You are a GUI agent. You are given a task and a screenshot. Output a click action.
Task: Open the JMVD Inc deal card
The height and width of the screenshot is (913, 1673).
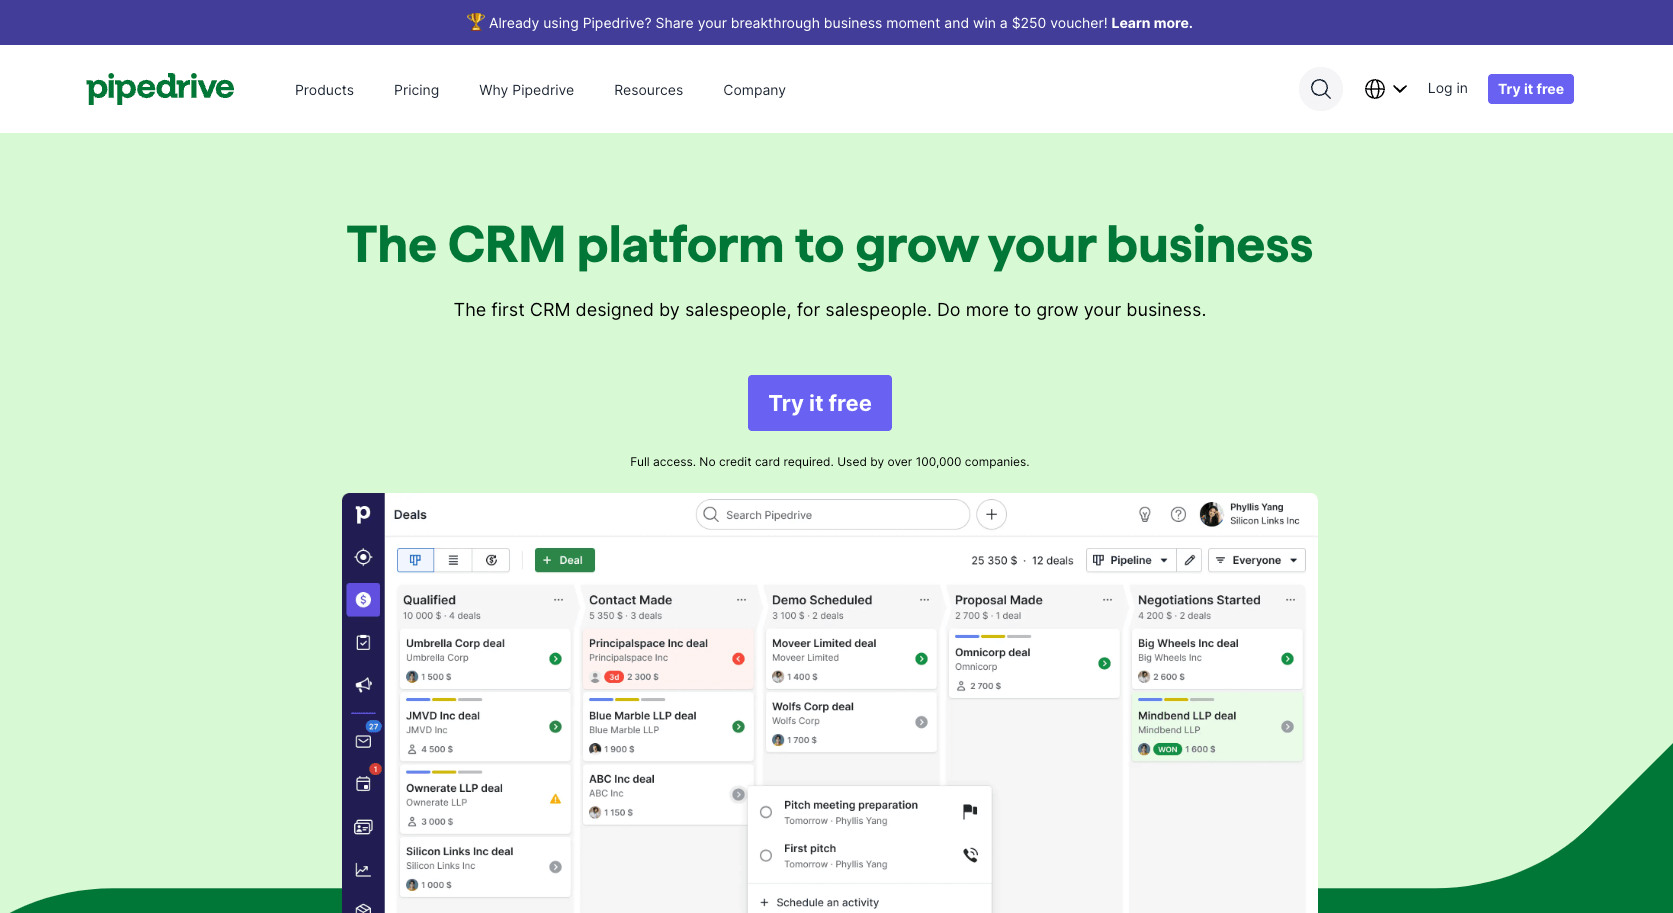pyautogui.click(x=485, y=729)
